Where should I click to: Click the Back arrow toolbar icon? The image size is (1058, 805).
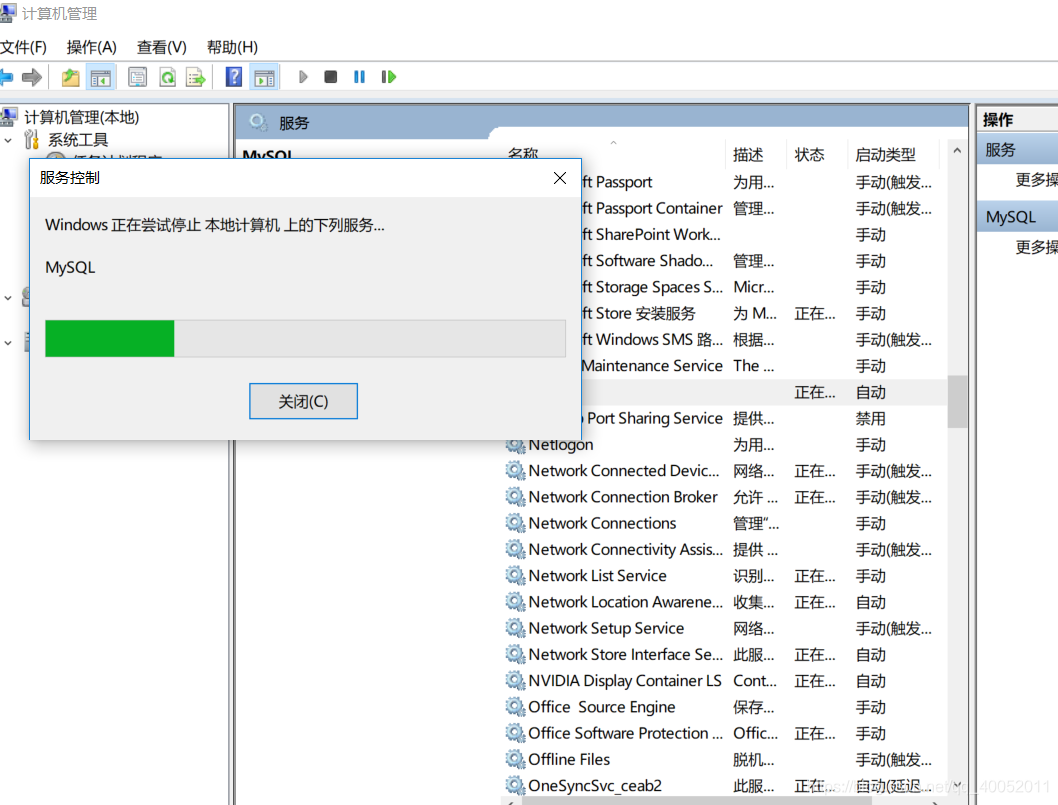6,77
